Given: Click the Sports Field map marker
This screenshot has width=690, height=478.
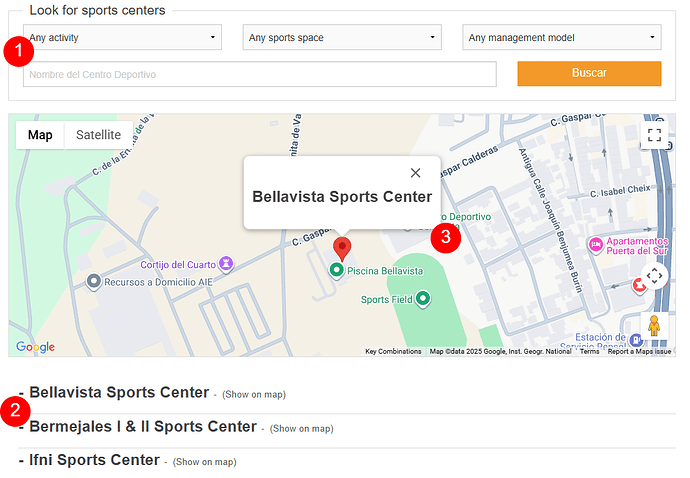Looking at the screenshot, I should (423, 298).
